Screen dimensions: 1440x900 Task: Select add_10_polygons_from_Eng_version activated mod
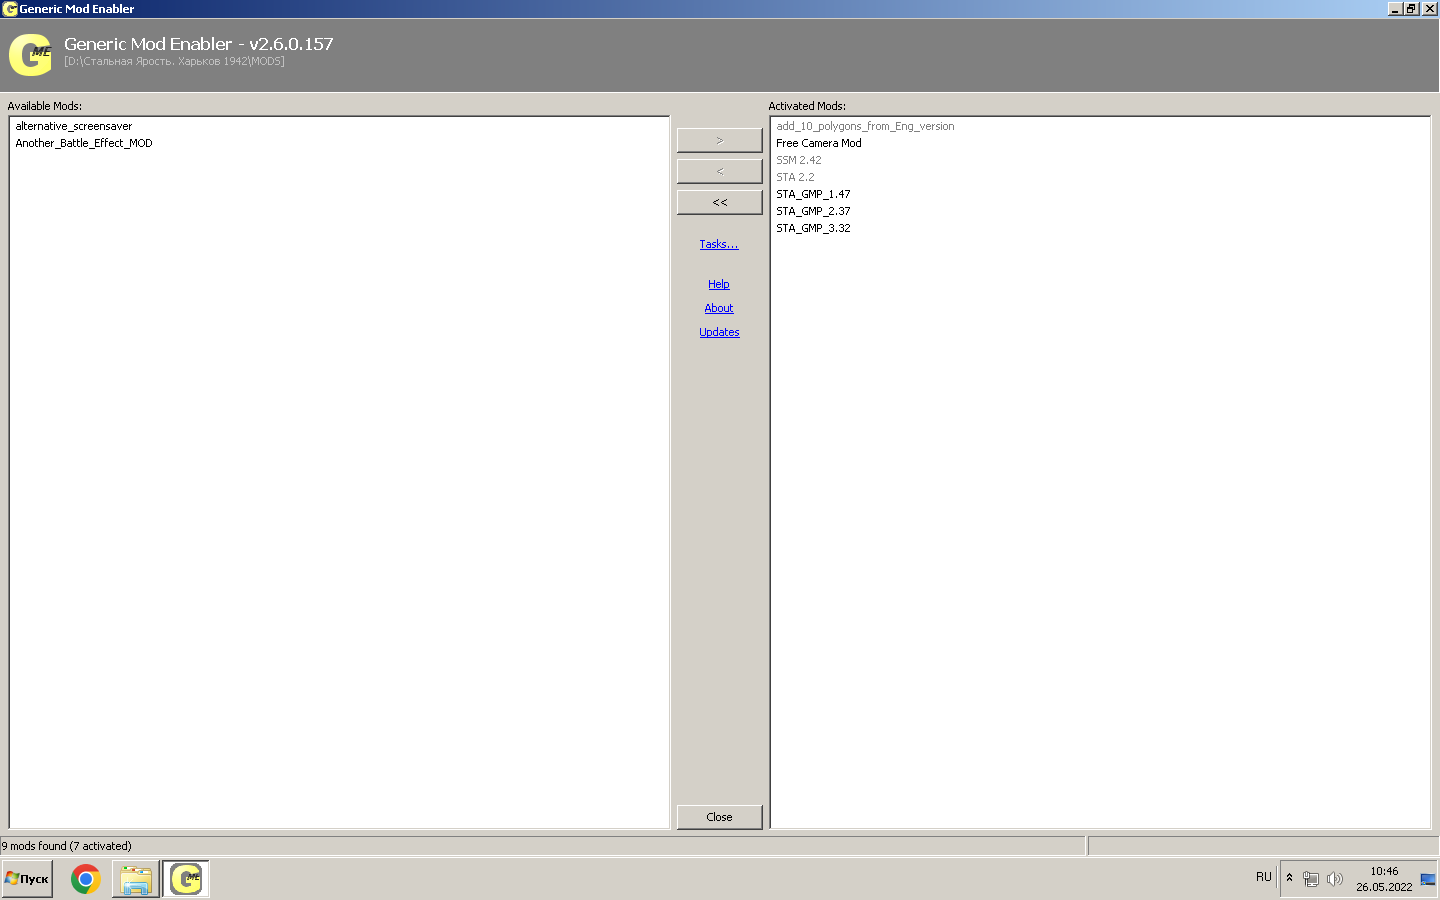(x=865, y=126)
